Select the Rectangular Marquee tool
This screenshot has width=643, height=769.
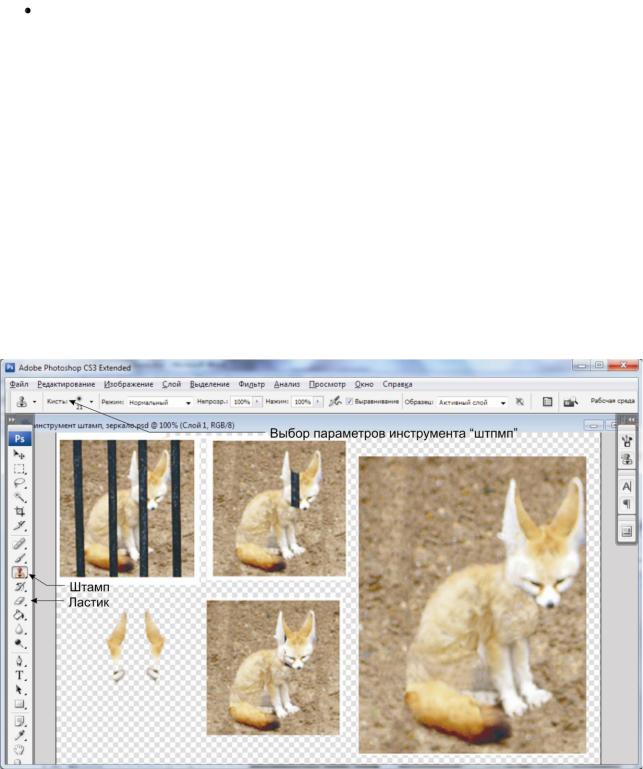(x=19, y=469)
